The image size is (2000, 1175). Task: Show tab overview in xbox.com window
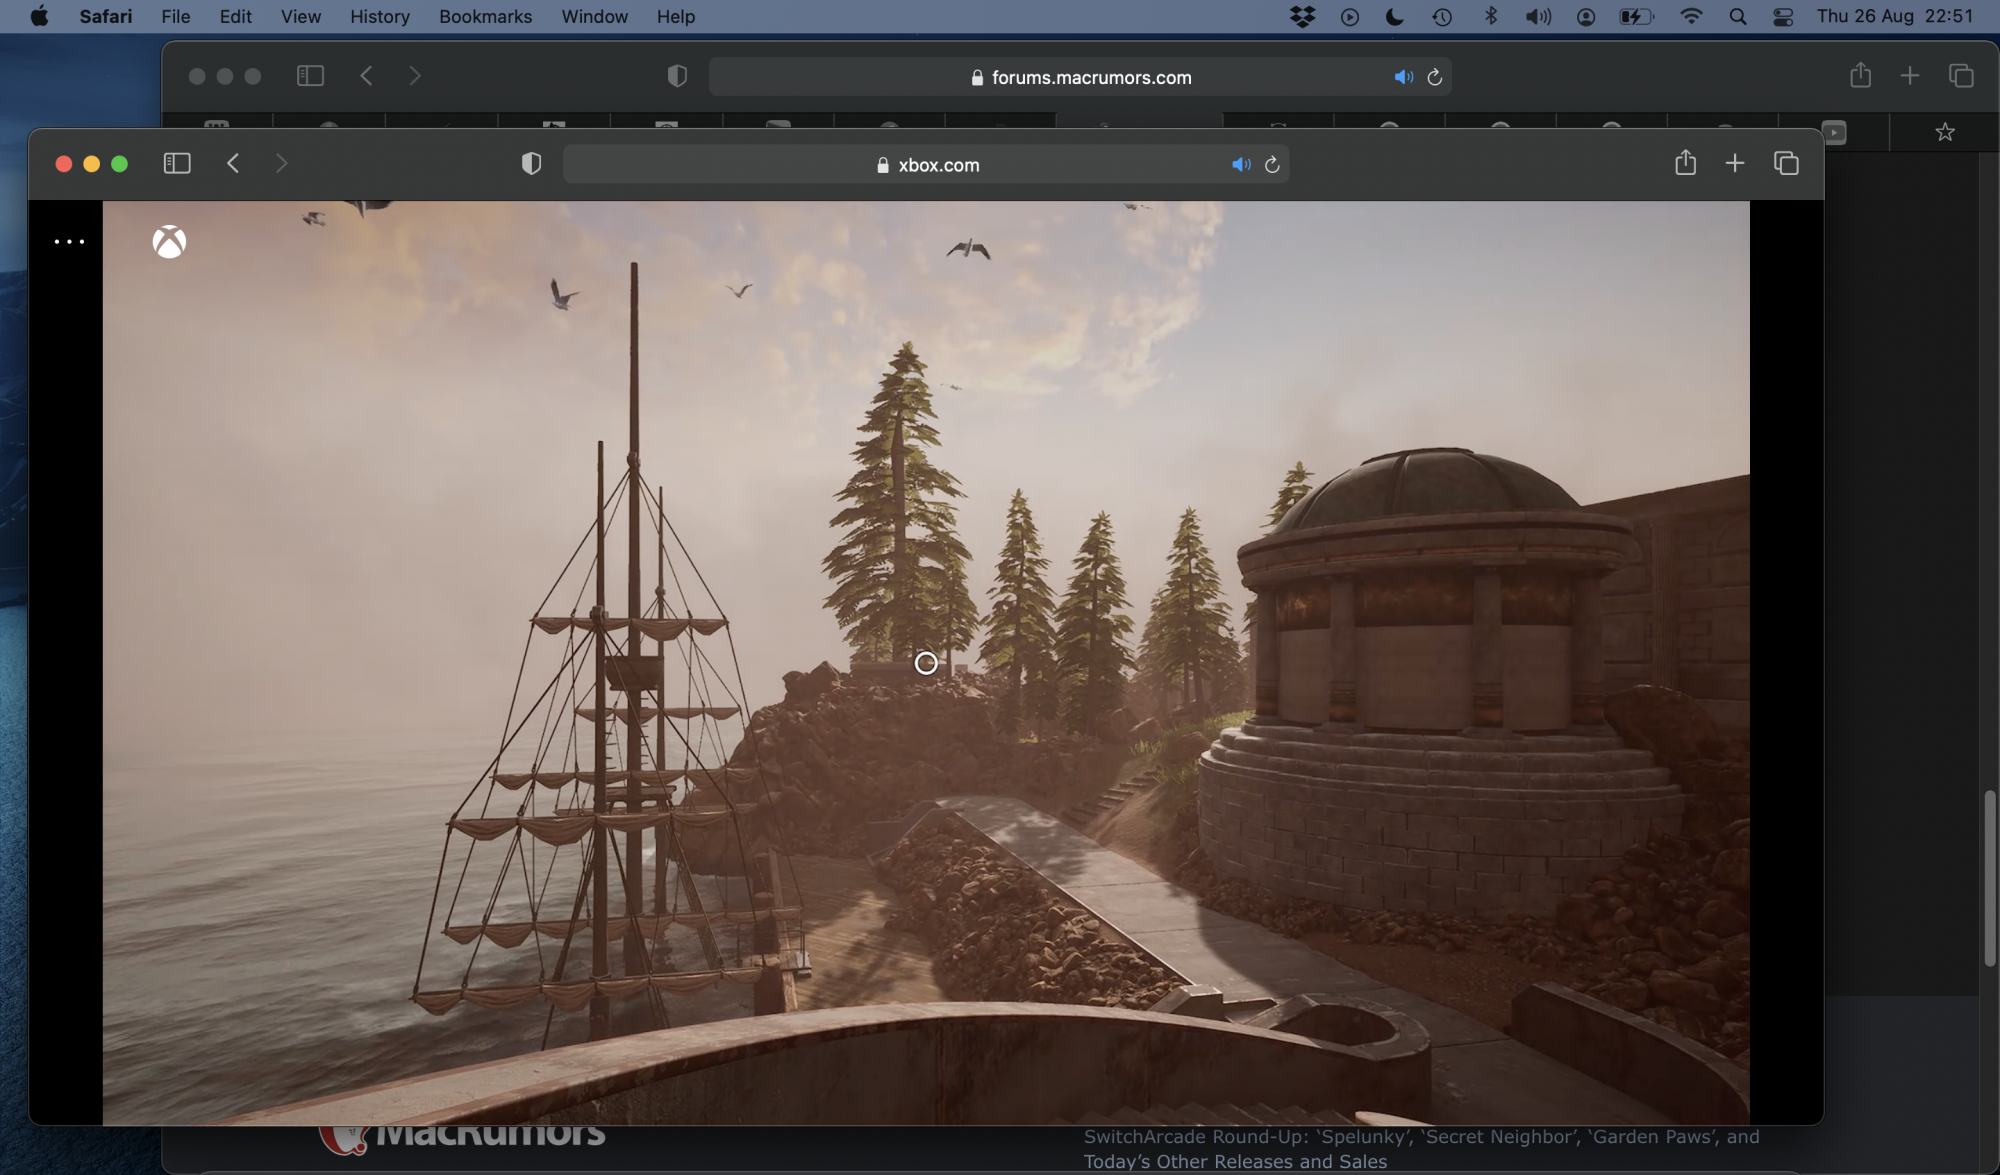click(x=1786, y=163)
